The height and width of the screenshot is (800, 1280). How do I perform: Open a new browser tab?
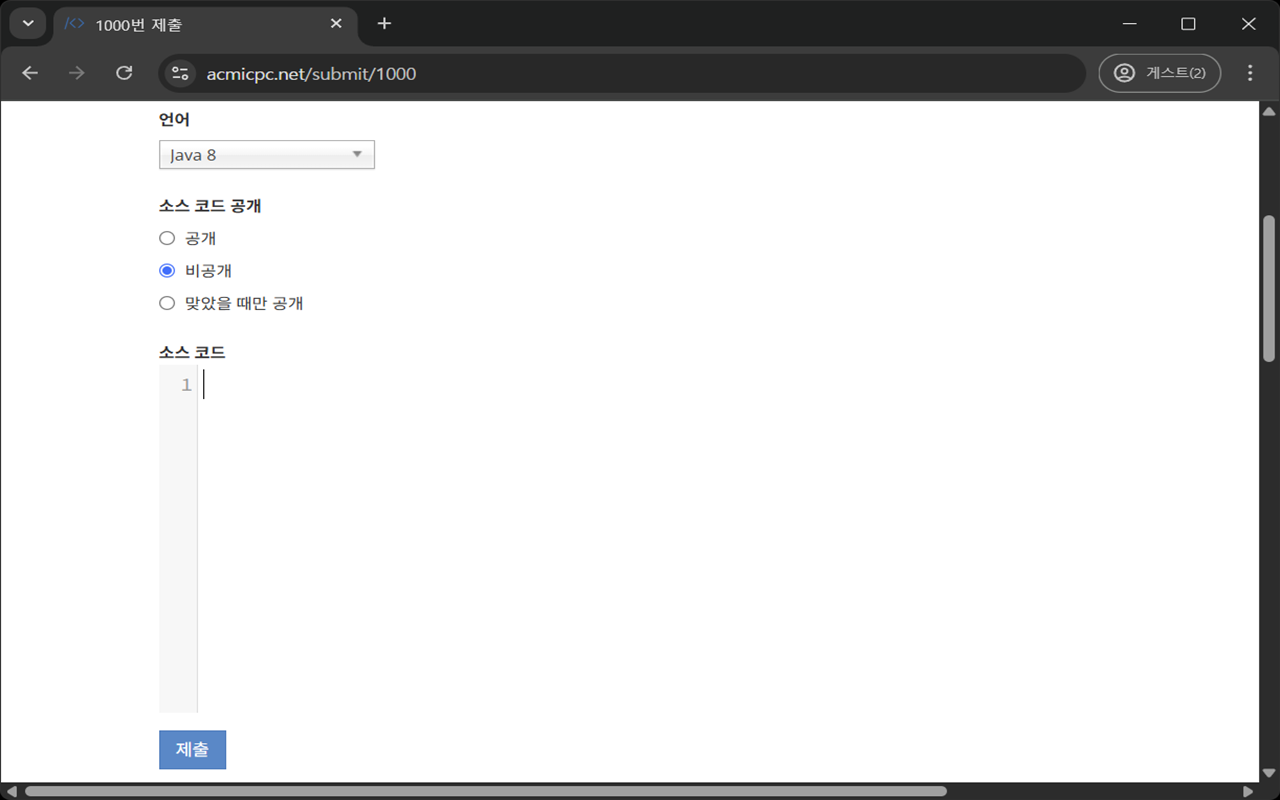point(384,23)
